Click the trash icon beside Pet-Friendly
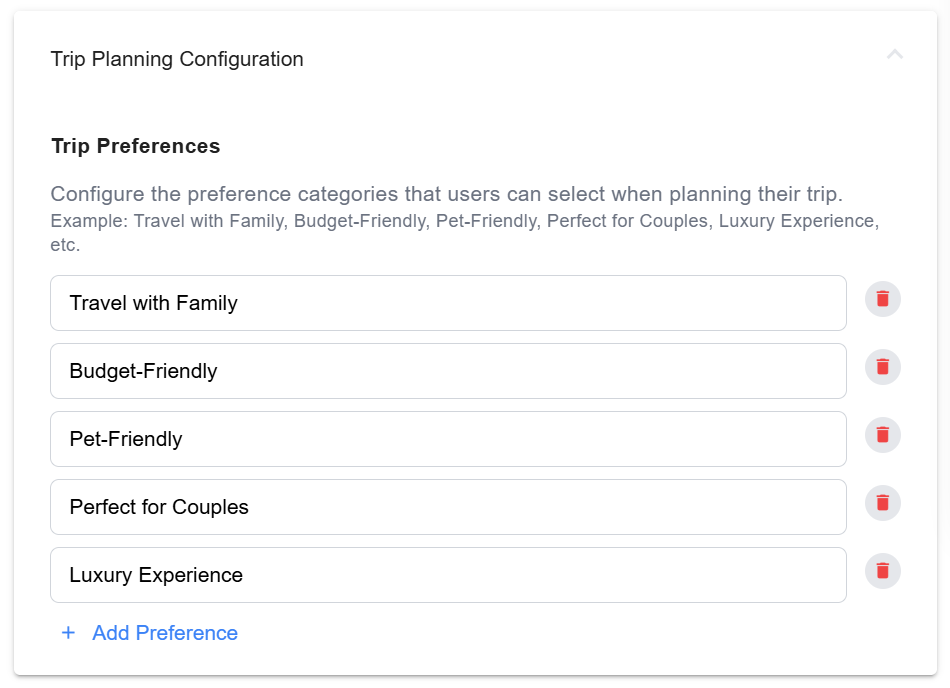The width and height of the screenshot is (950, 688). (882, 435)
